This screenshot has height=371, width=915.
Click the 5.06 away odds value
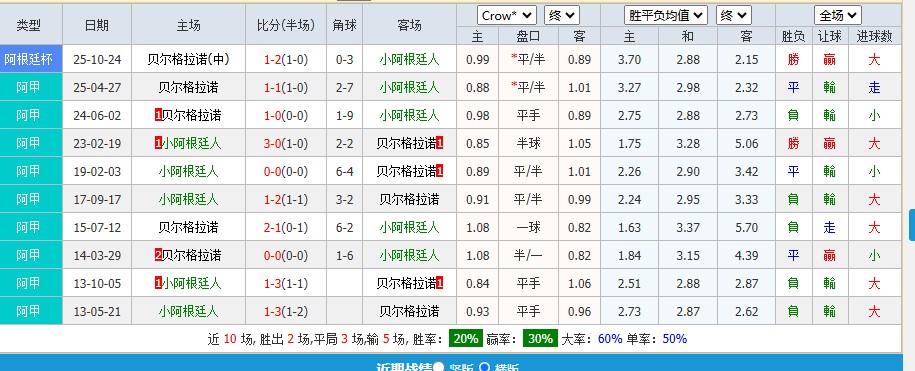[x=746, y=144]
